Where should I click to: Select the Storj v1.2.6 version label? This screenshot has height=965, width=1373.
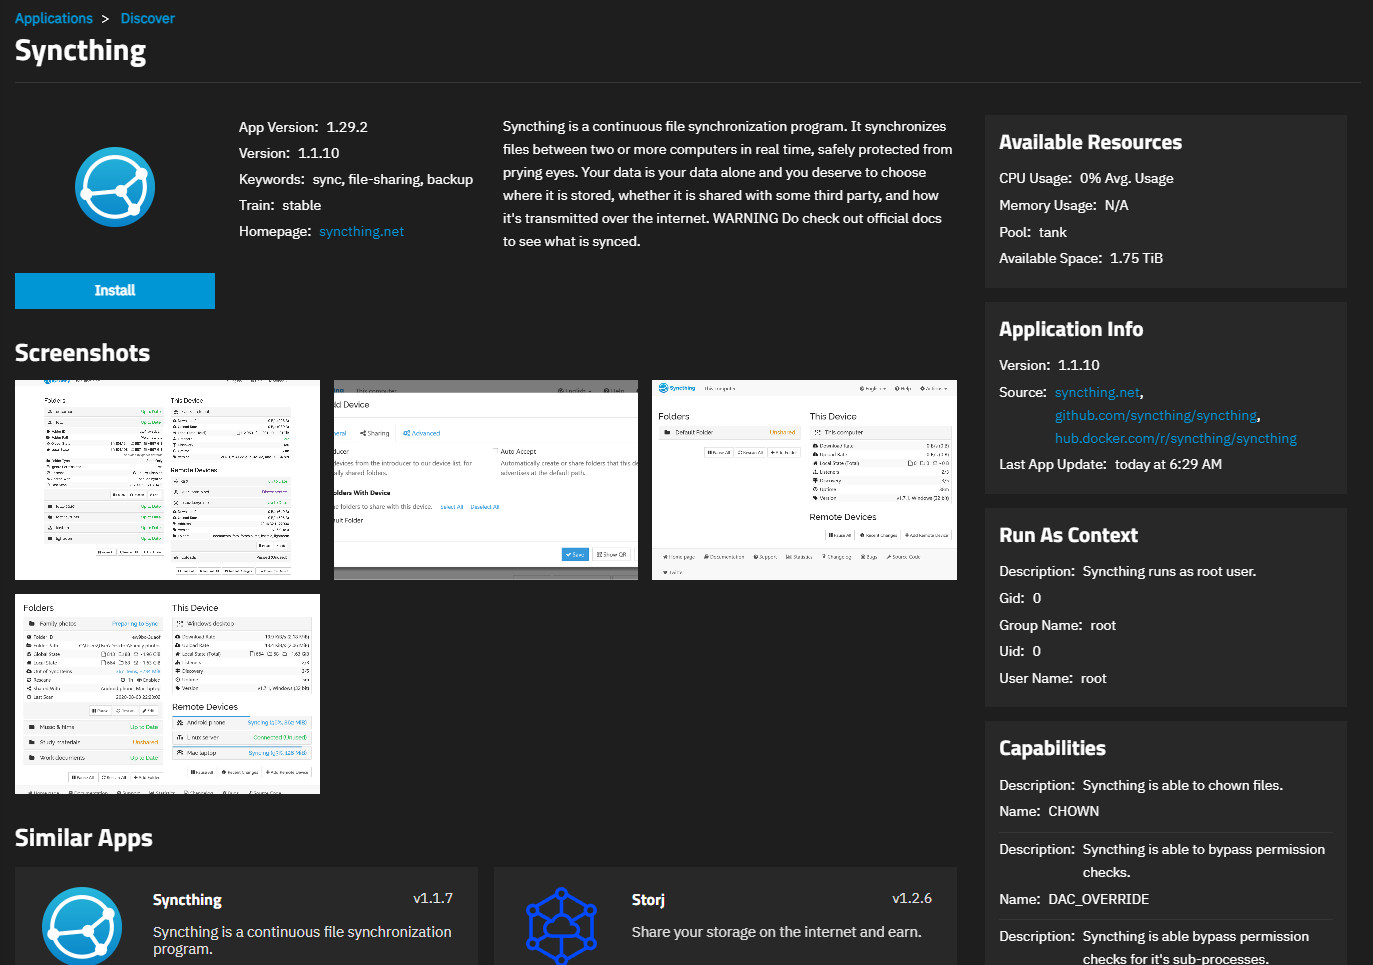pyautogui.click(x=912, y=898)
